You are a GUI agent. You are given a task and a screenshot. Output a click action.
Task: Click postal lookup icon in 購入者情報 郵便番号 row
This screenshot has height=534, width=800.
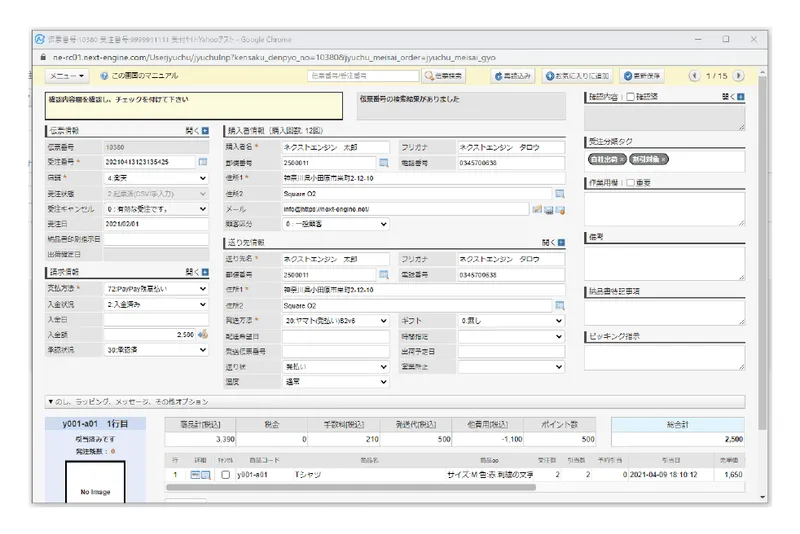coord(384,163)
